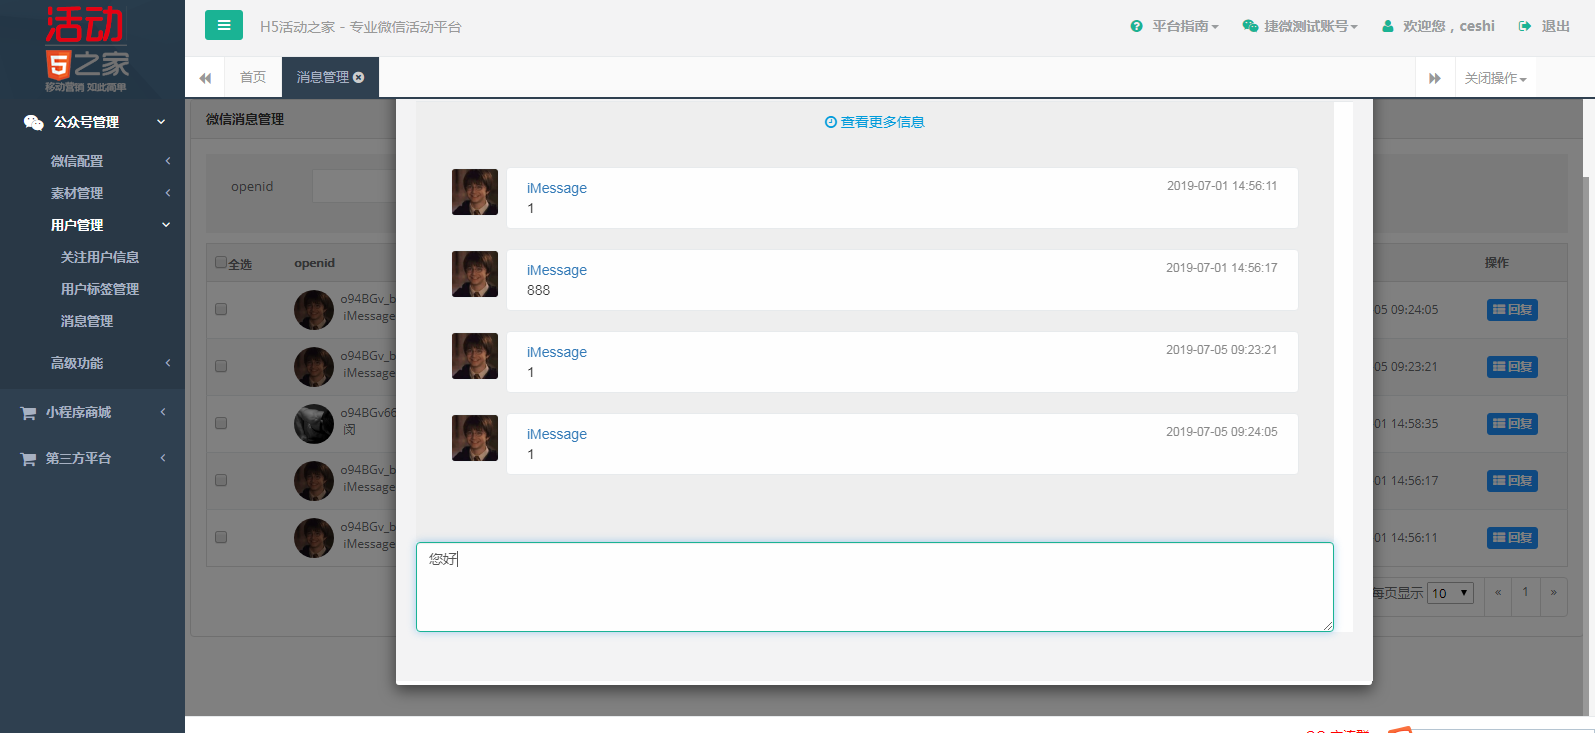The image size is (1595, 733).
Task: Open 用户标签管理 in the sidebar
Action: (x=100, y=289)
